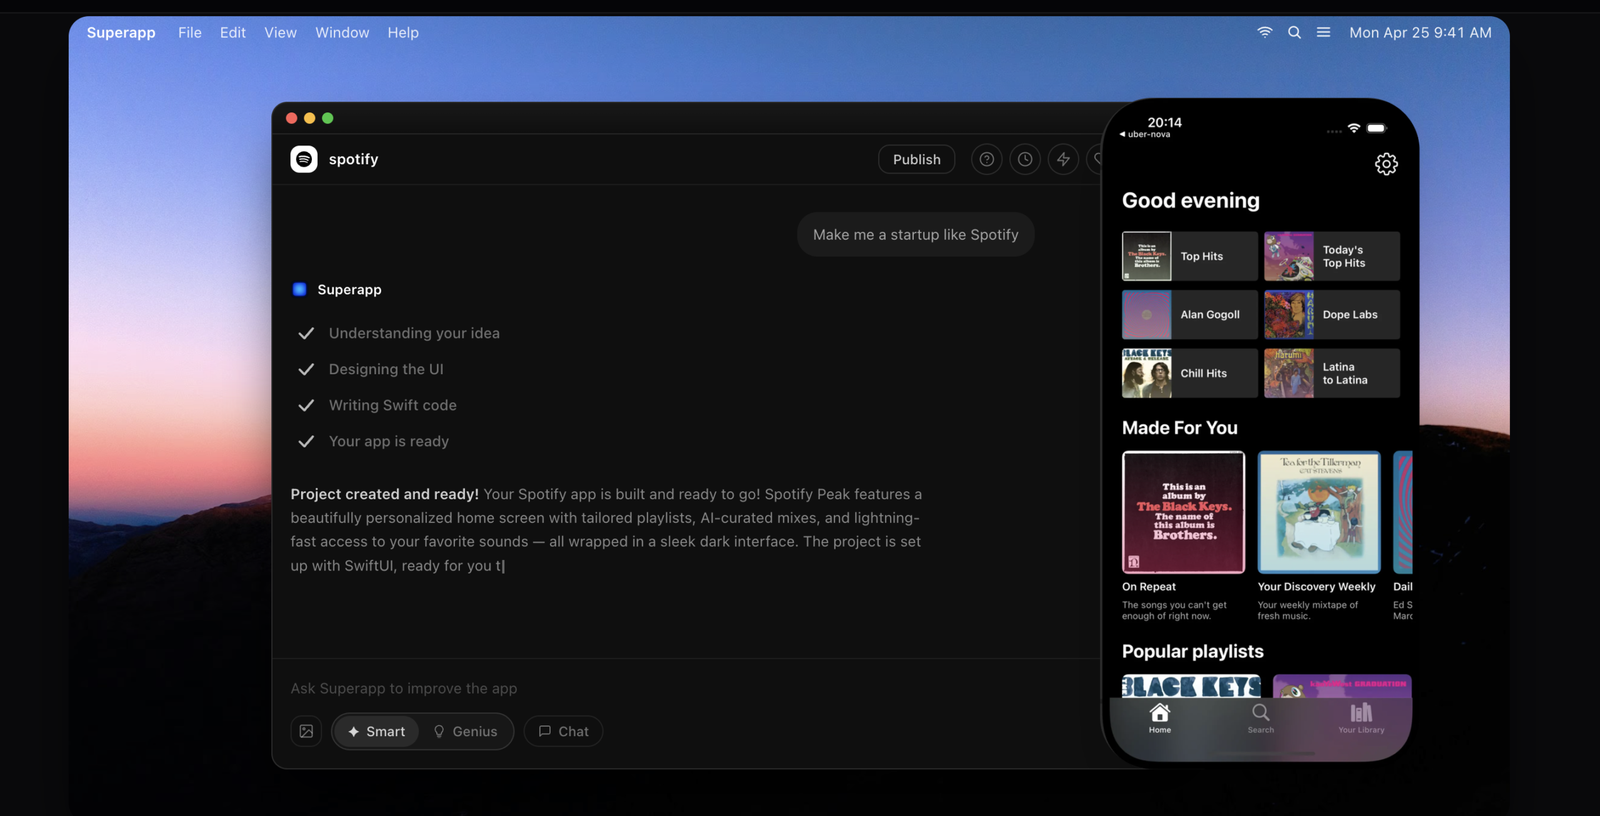Tap the Home icon in phone tab bar
This screenshot has height=816, width=1600.
pos(1160,718)
